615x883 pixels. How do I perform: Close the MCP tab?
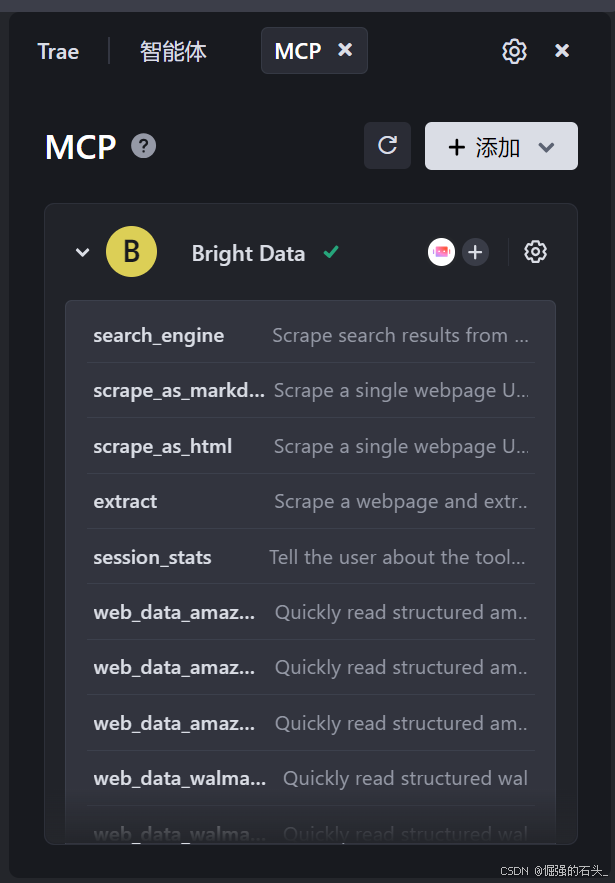345,50
